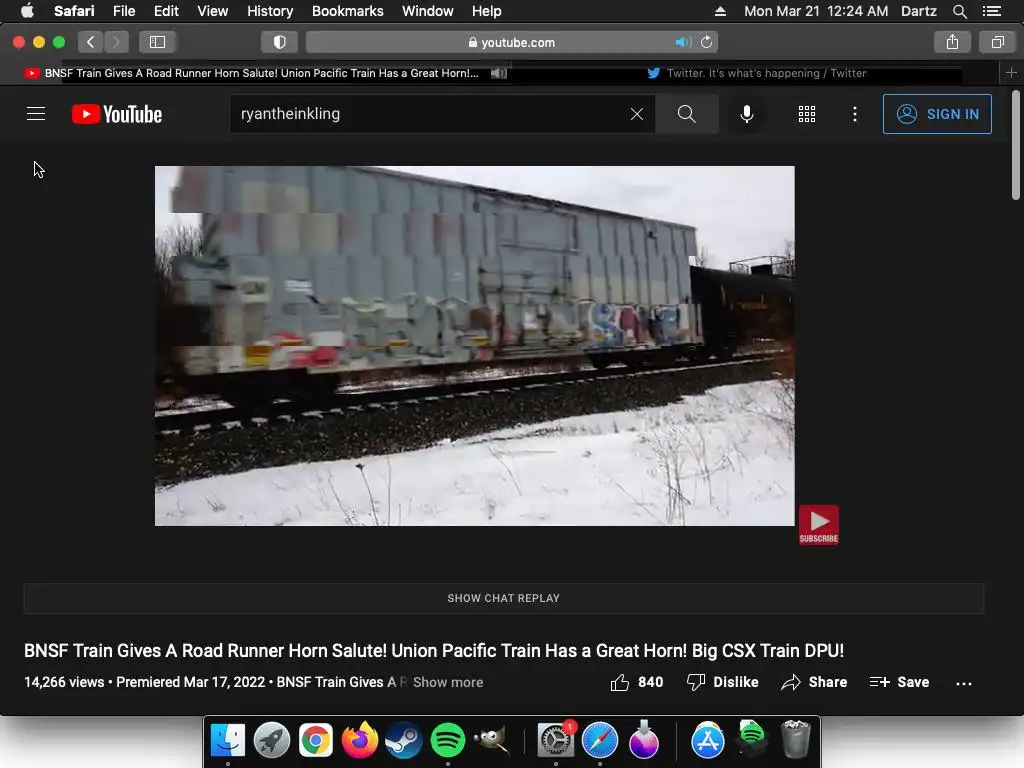Add a new Safari tab
This screenshot has width=1024, height=768.
coord(1011,73)
